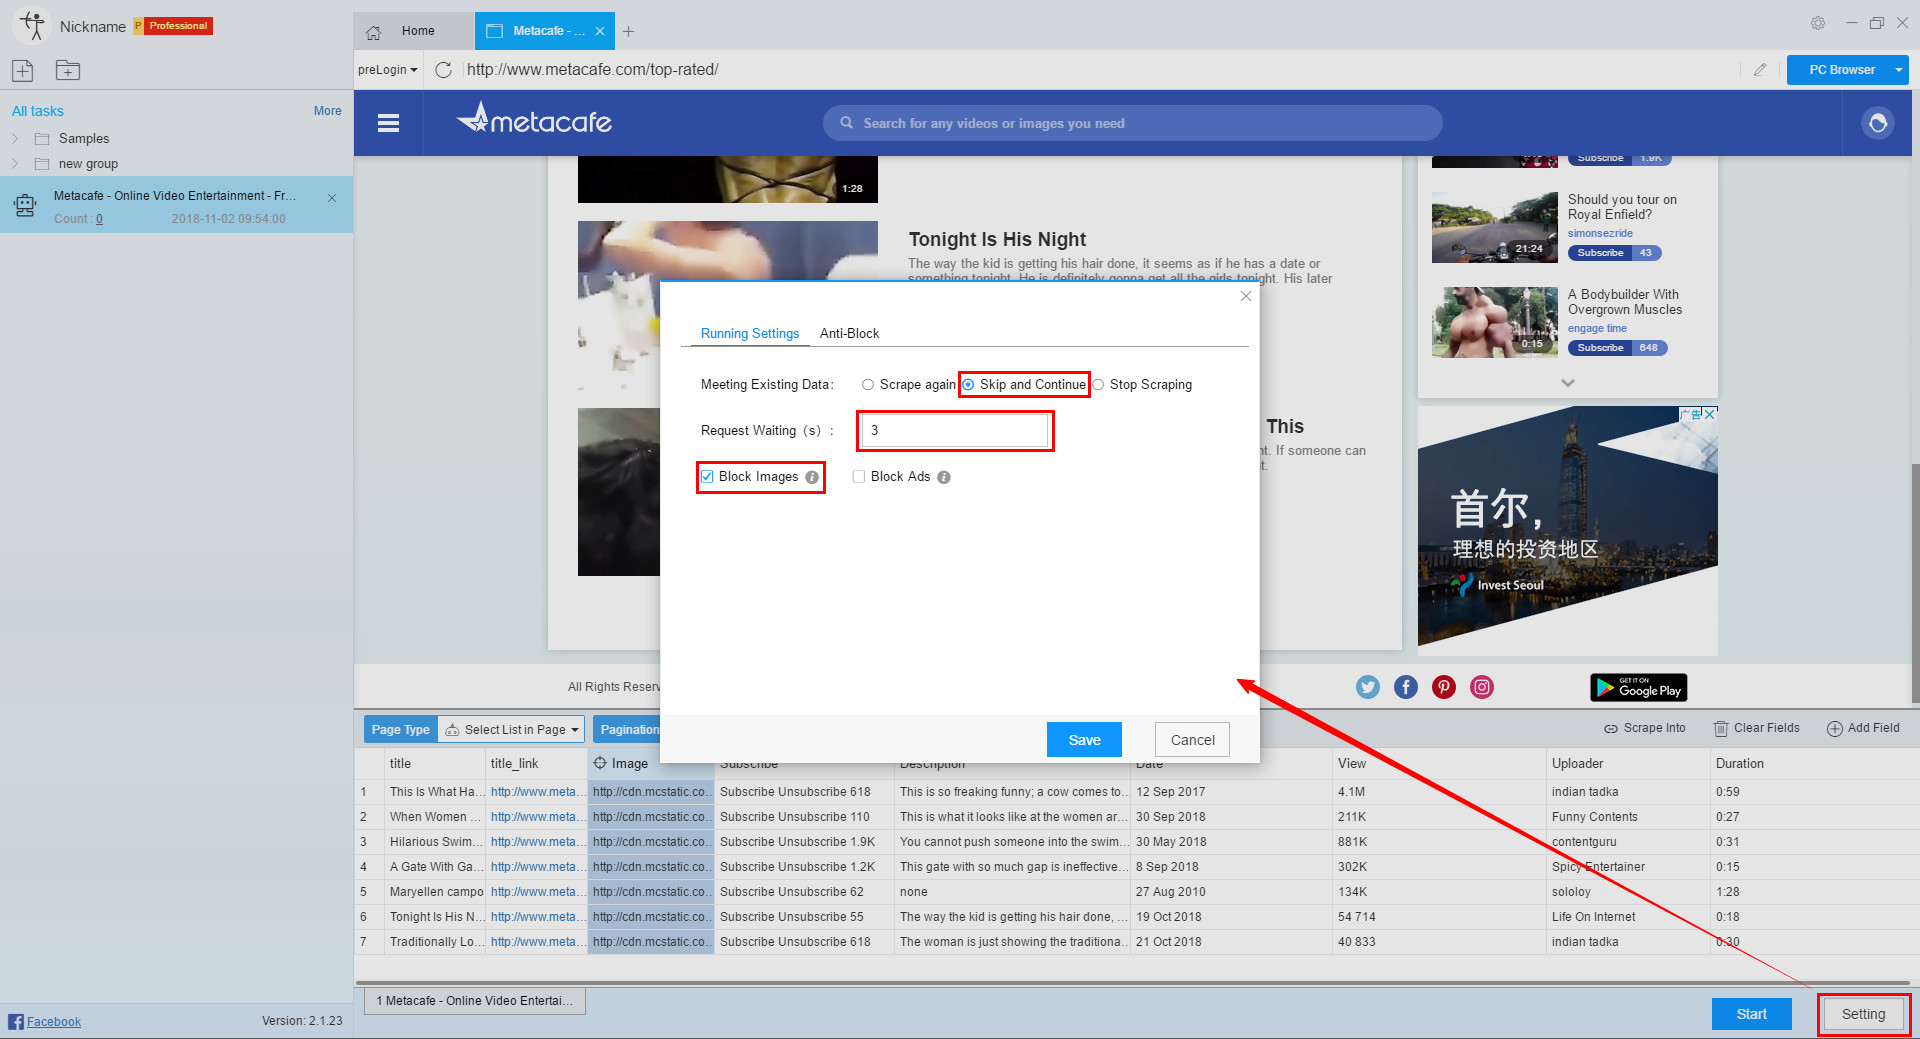Select Scrape again radio option

pos(868,385)
